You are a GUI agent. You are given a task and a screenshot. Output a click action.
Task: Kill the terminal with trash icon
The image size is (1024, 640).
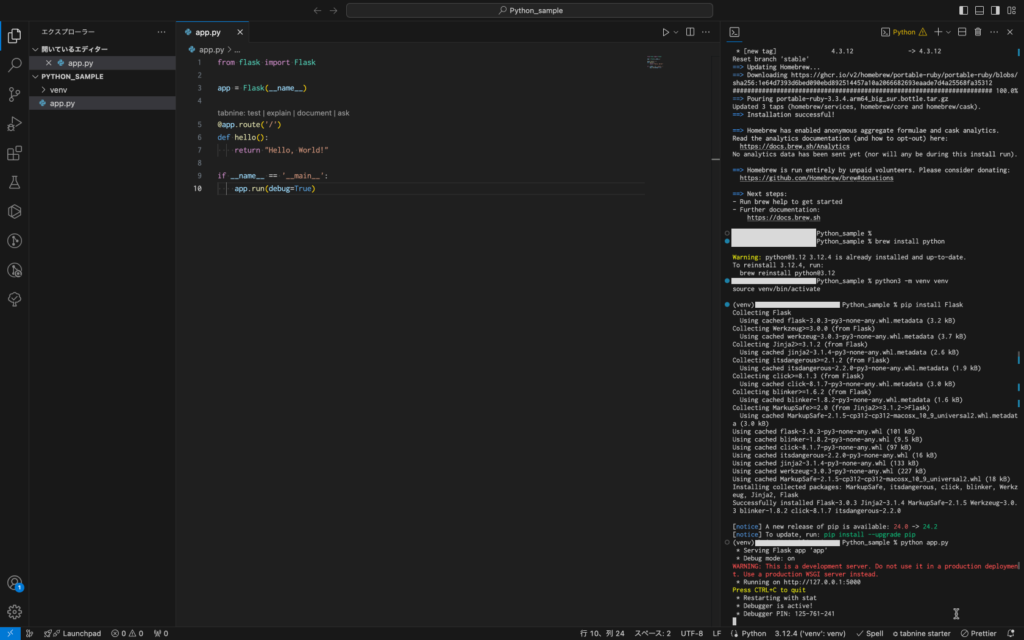point(978,32)
